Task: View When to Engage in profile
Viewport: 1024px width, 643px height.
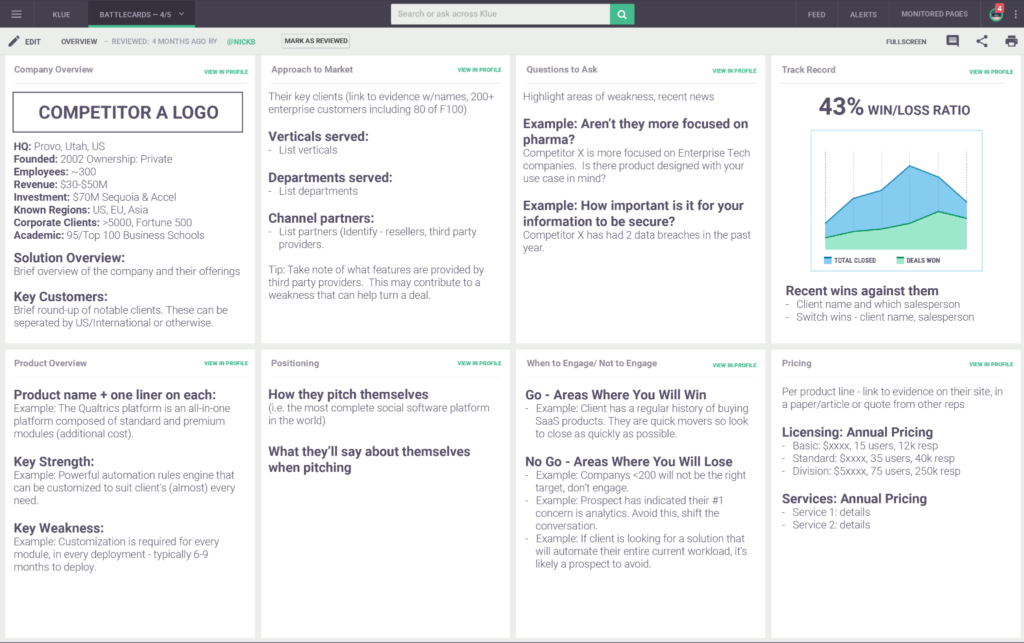Action: (735, 365)
